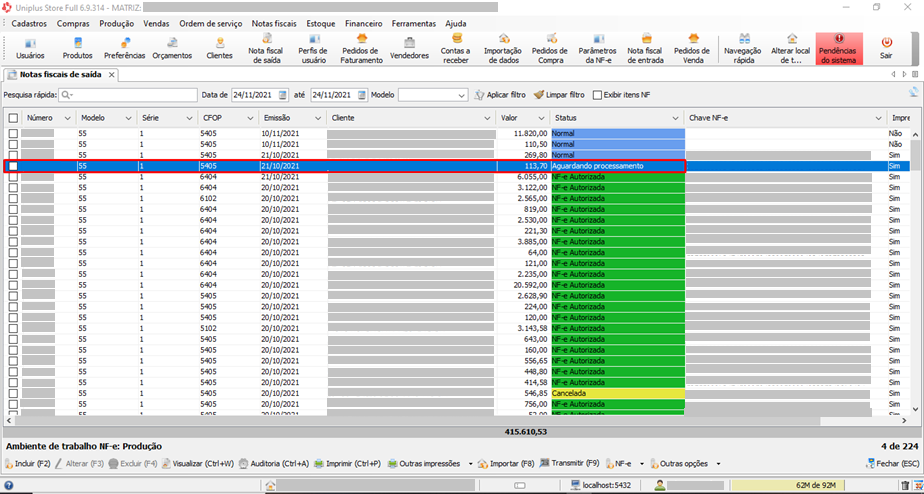Click Auditoria (Ctrl+A) button
Viewport: 924px width, 494px height.
[x=274, y=464]
